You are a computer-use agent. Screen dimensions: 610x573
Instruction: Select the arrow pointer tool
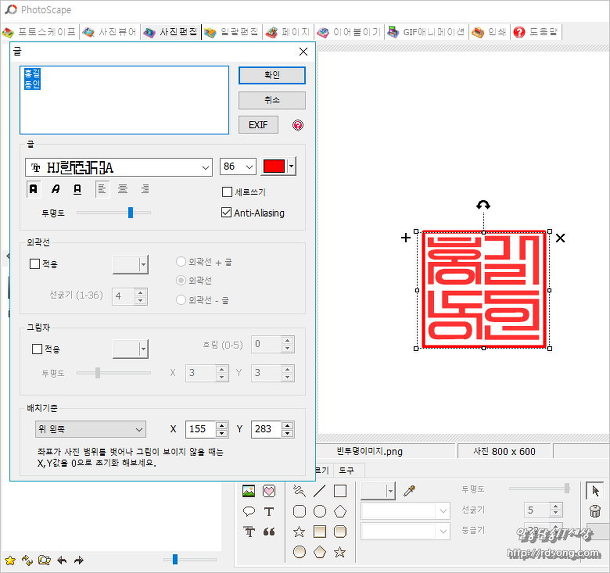[595, 490]
